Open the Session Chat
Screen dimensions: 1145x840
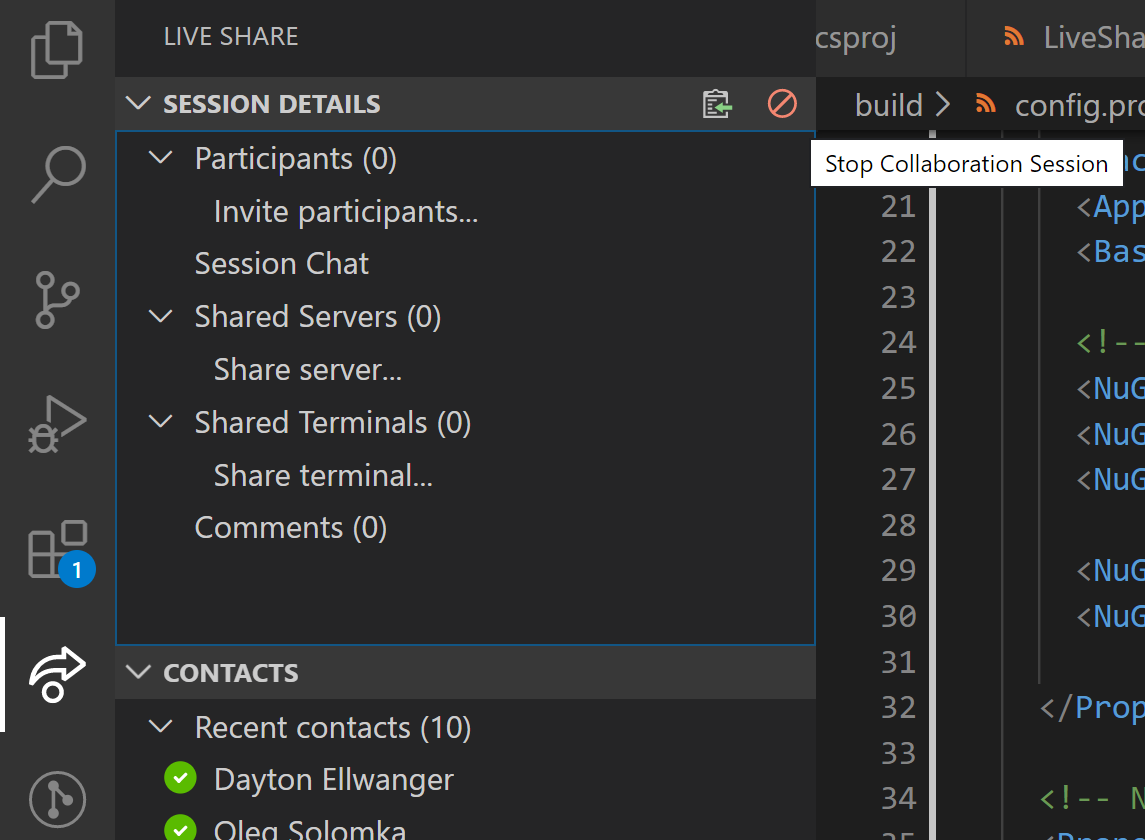(282, 263)
